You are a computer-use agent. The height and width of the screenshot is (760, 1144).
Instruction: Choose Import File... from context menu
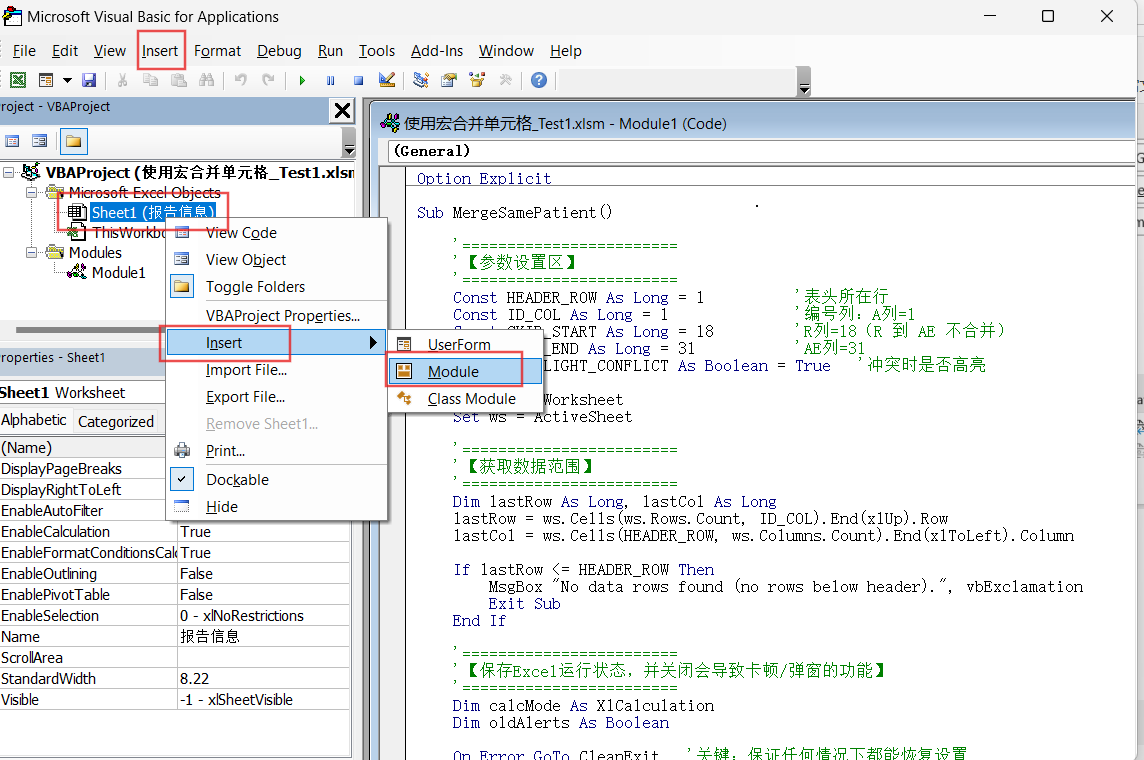point(277,370)
